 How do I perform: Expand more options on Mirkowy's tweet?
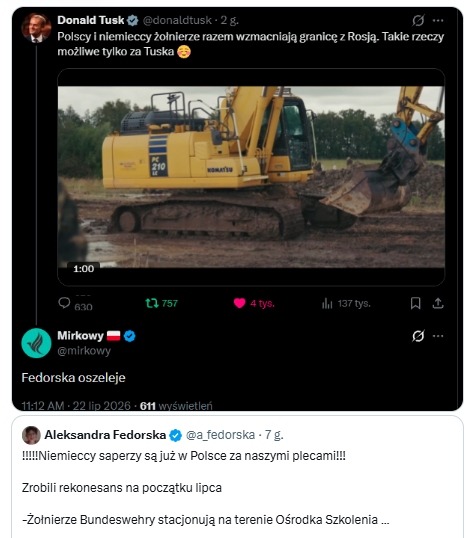point(438,336)
